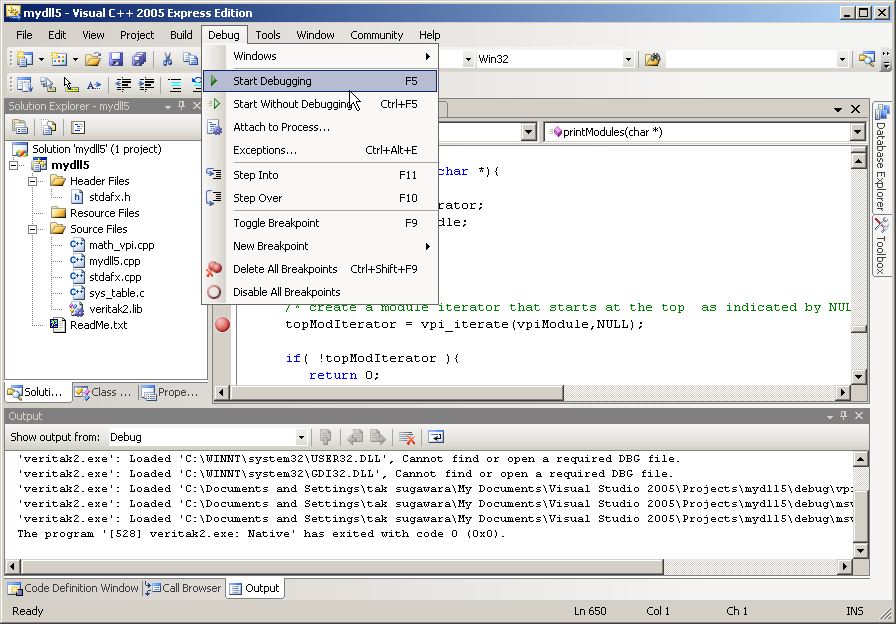Switch to the Call Browser tab
Screen dimensions: 896x624
click(x=183, y=588)
